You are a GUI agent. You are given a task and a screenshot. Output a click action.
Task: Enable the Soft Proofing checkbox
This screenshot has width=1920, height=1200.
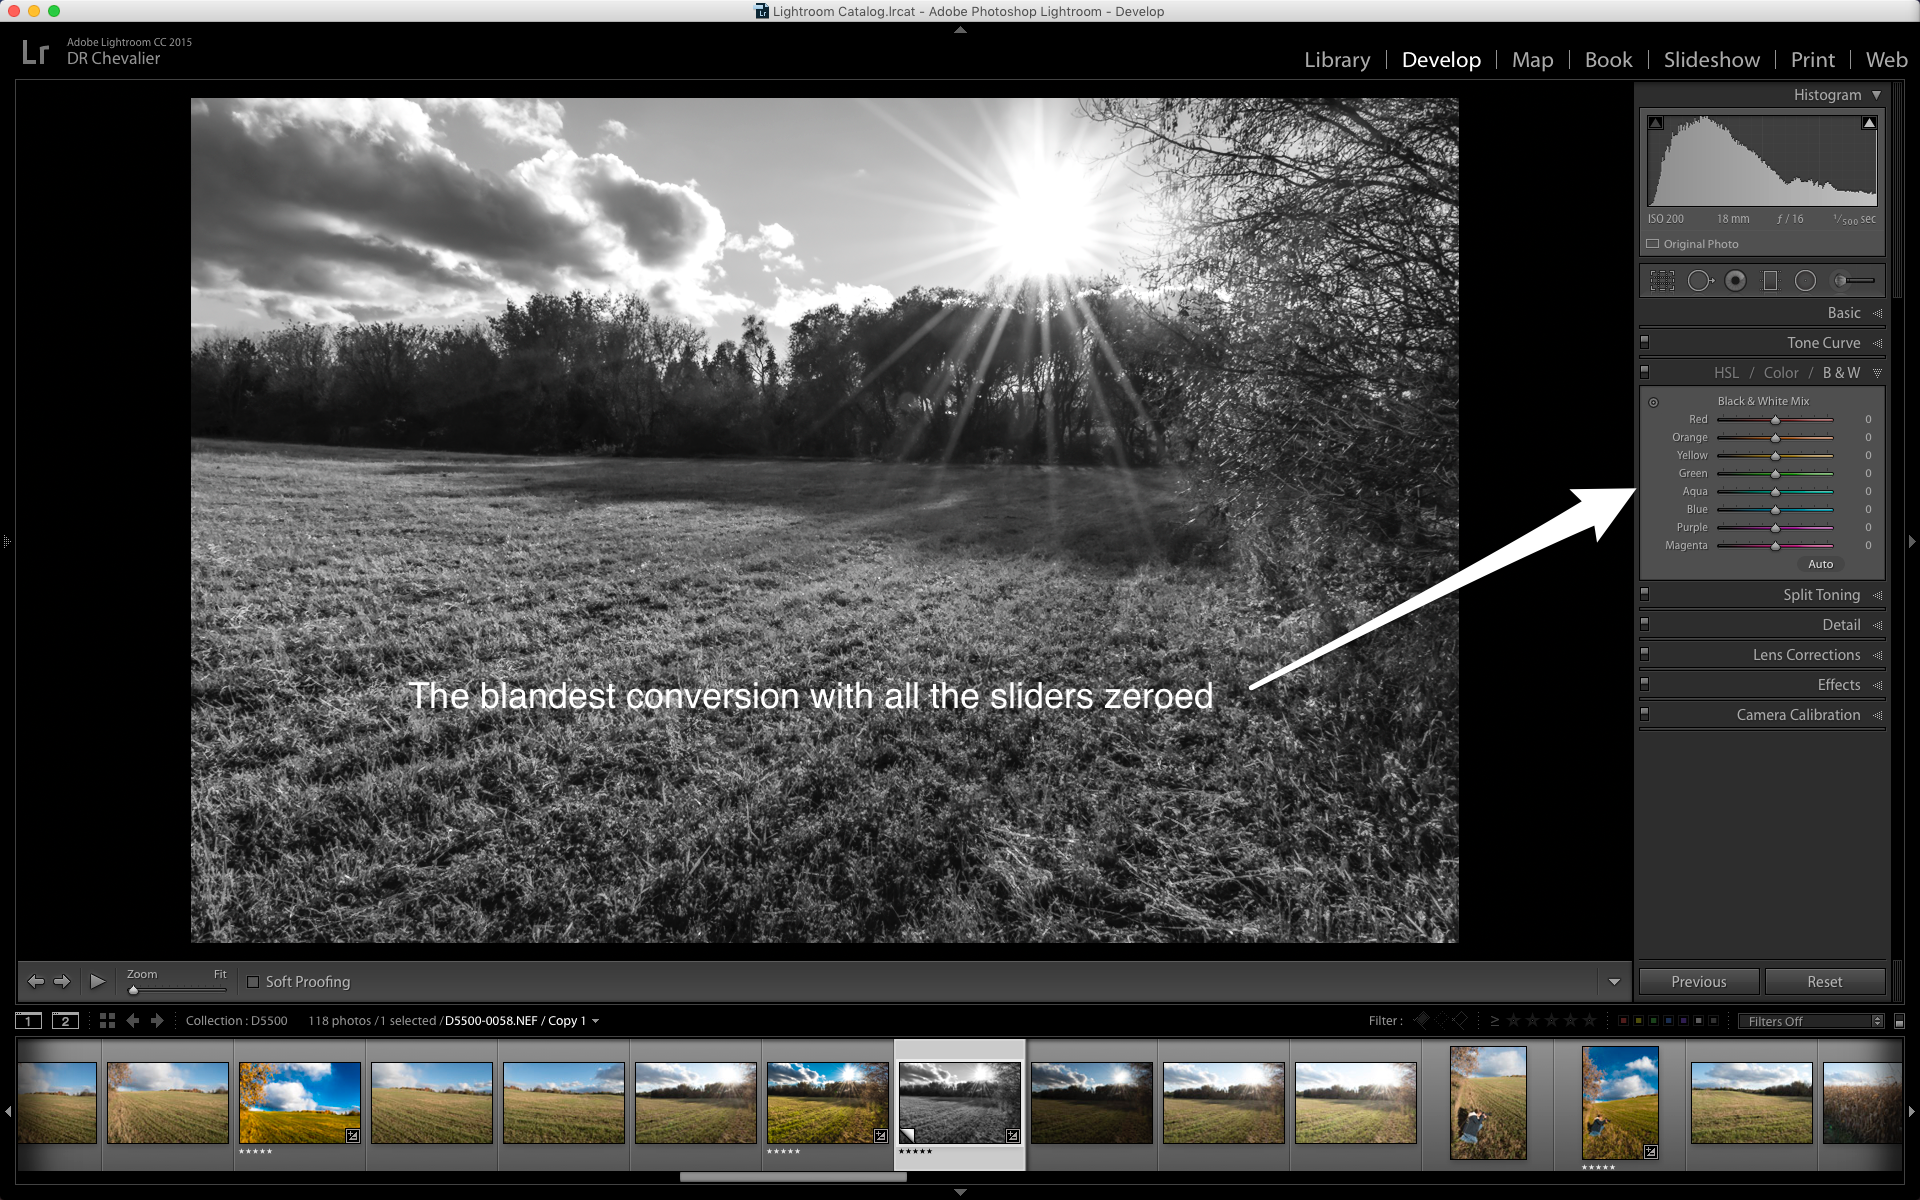tap(253, 982)
